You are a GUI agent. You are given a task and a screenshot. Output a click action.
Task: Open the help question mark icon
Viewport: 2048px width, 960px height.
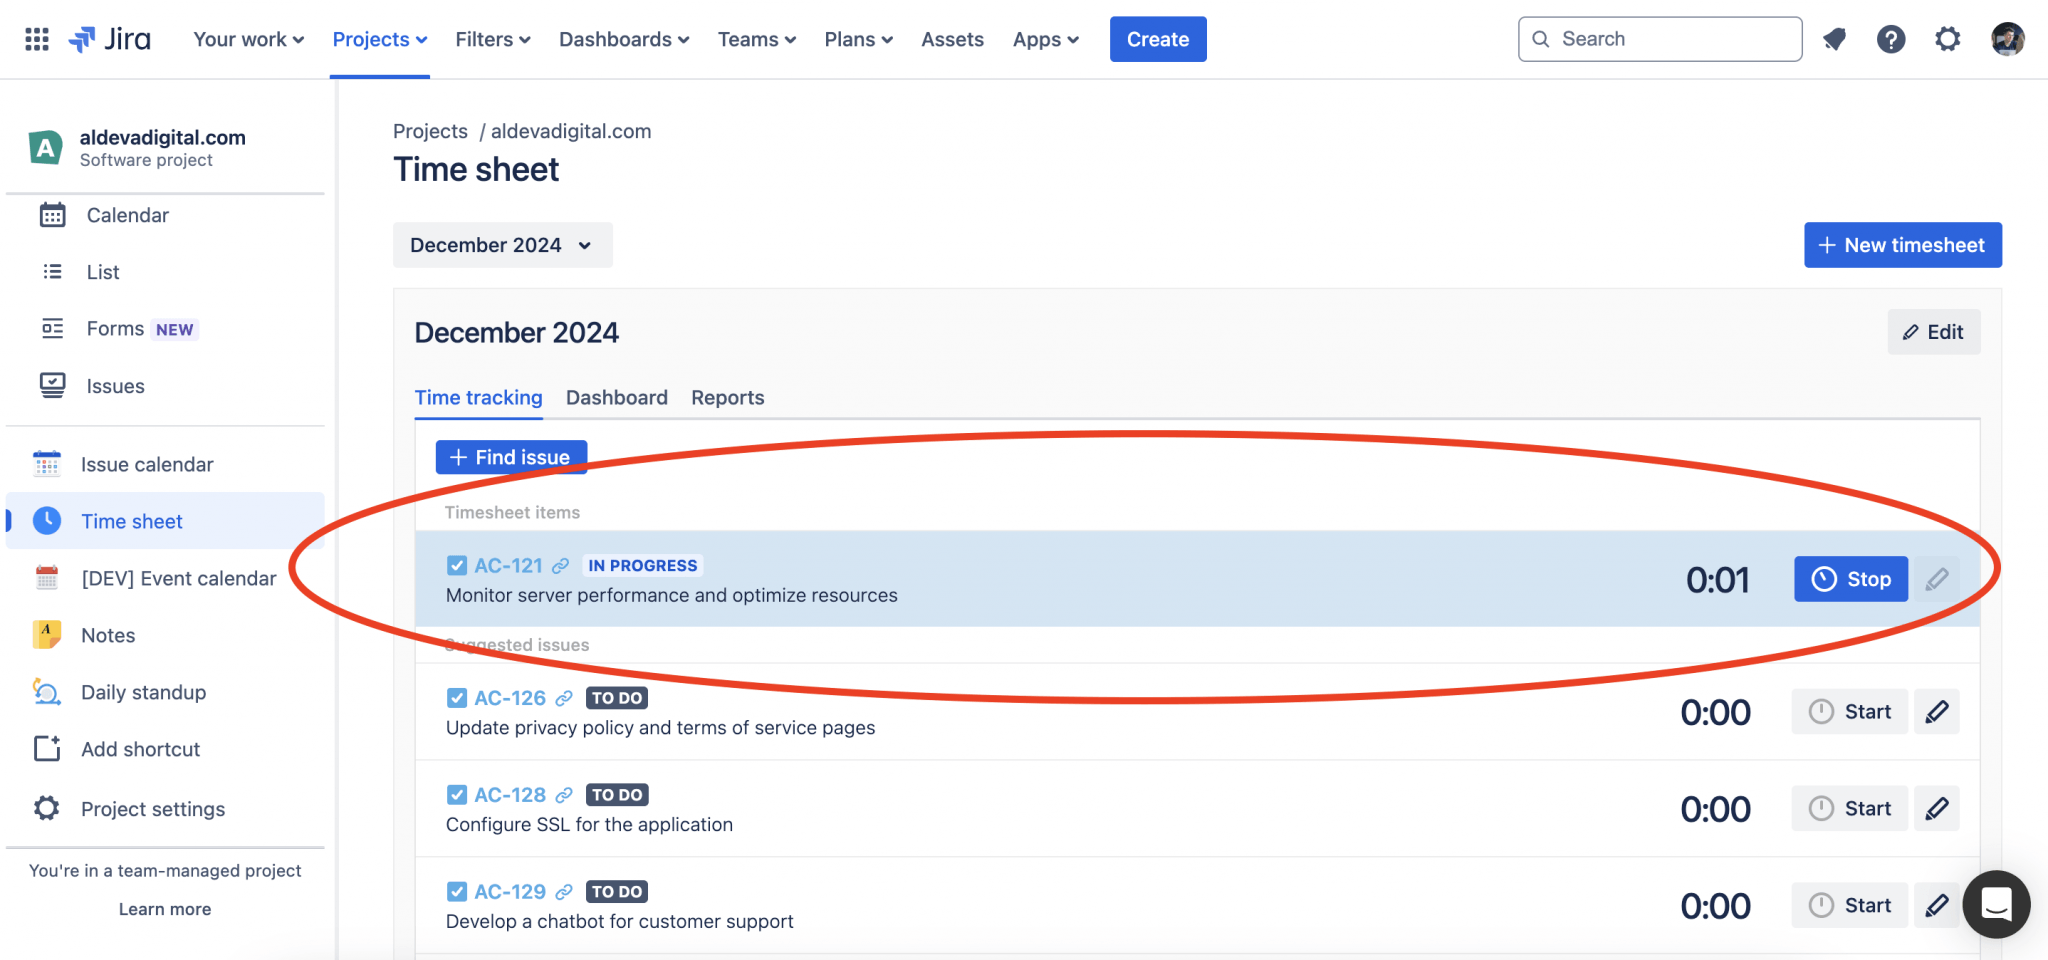pos(1890,39)
